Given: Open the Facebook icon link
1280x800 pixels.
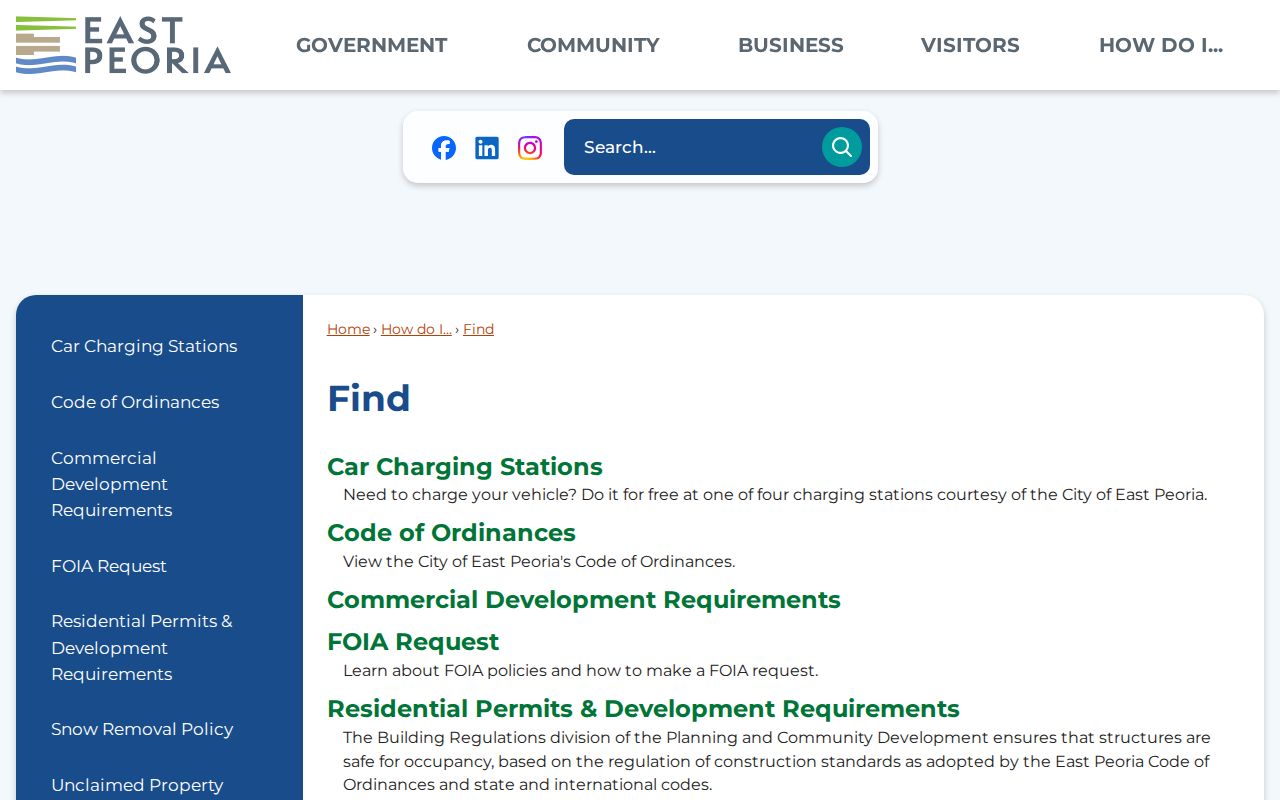Looking at the screenshot, I should pyautogui.click(x=444, y=148).
